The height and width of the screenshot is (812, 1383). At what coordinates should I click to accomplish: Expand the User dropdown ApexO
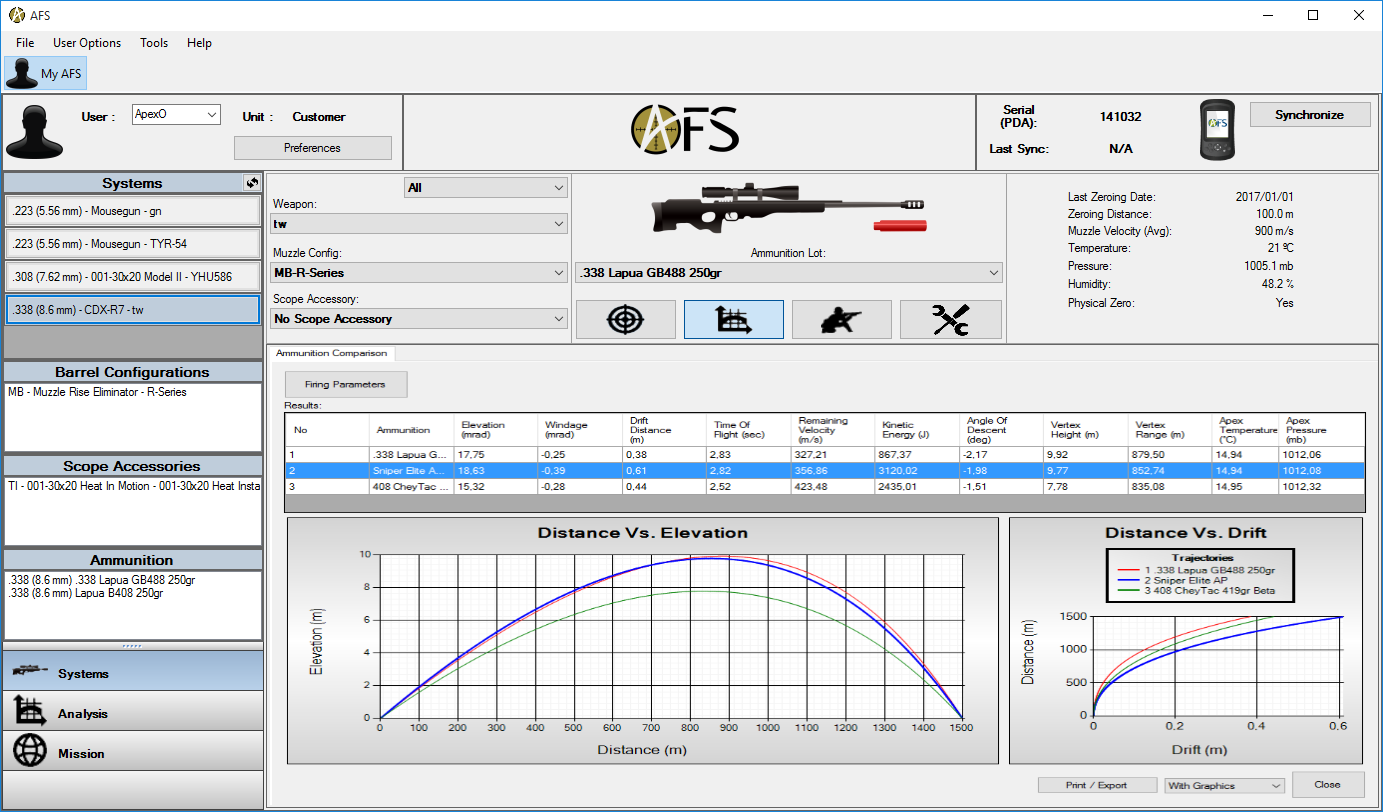(176, 115)
